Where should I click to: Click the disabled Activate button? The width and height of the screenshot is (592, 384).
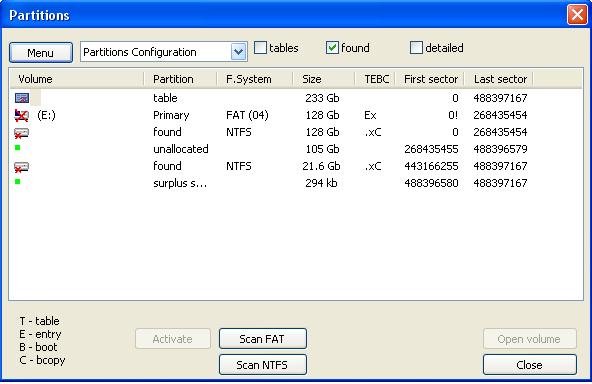(x=173, y=339)
